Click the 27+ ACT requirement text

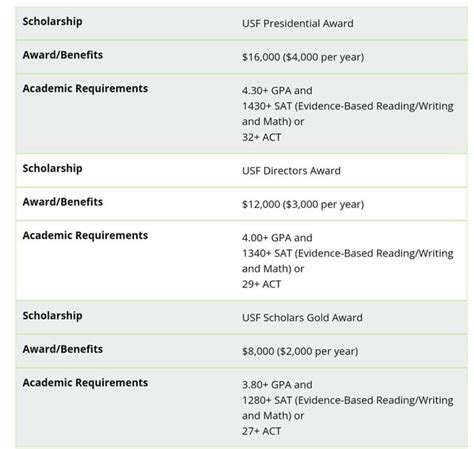pos(262,431)
